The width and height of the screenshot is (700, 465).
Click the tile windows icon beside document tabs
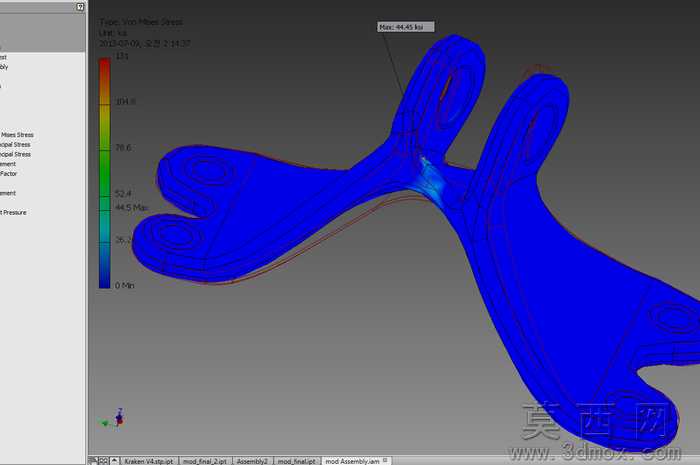click(103, 461)
